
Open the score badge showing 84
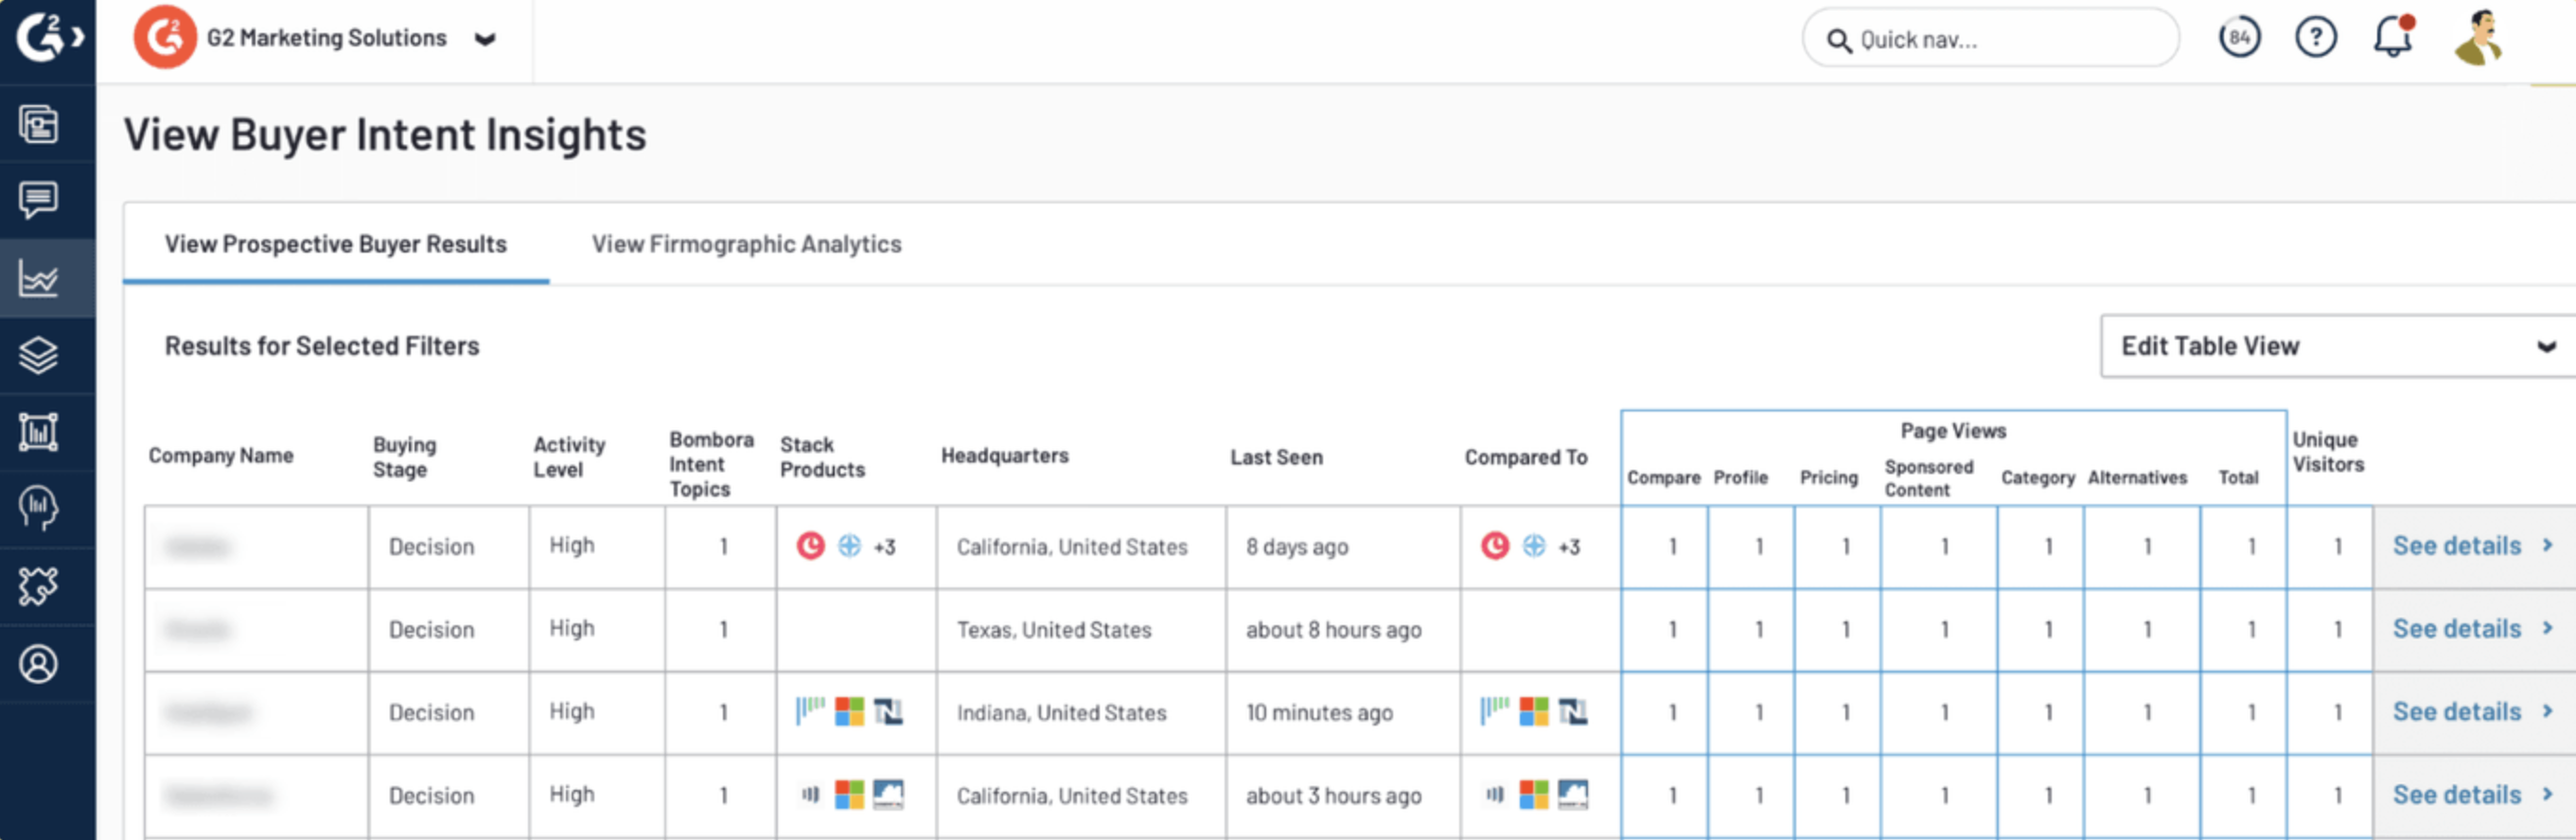[x=2239, y=38]
